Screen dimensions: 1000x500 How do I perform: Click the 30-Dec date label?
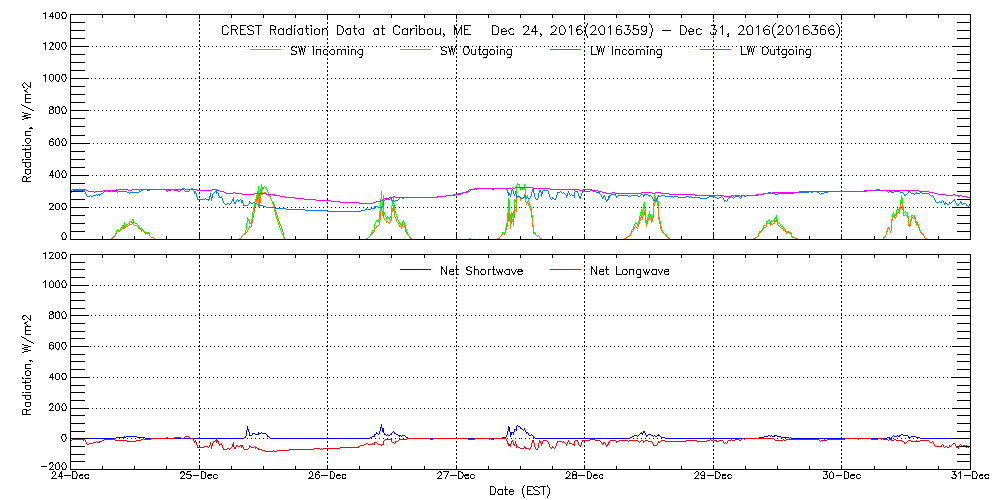click(x=841, y=477)
